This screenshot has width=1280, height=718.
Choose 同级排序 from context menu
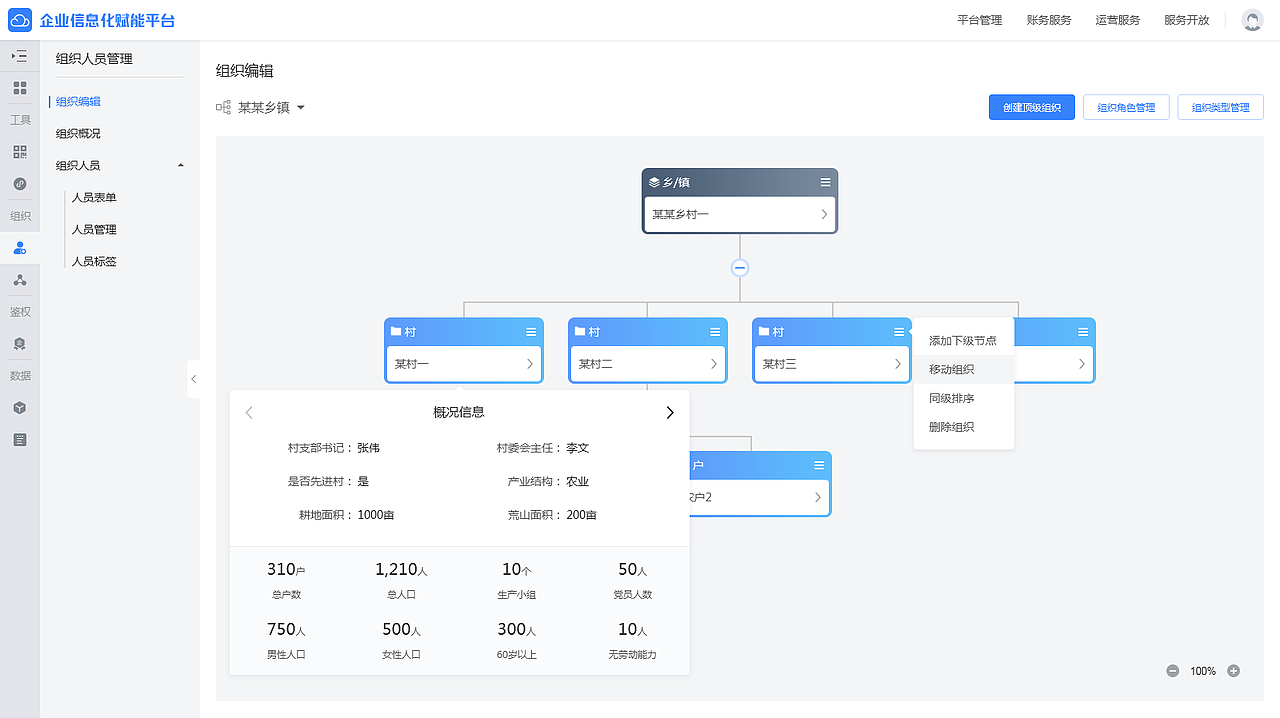point(963,398)
